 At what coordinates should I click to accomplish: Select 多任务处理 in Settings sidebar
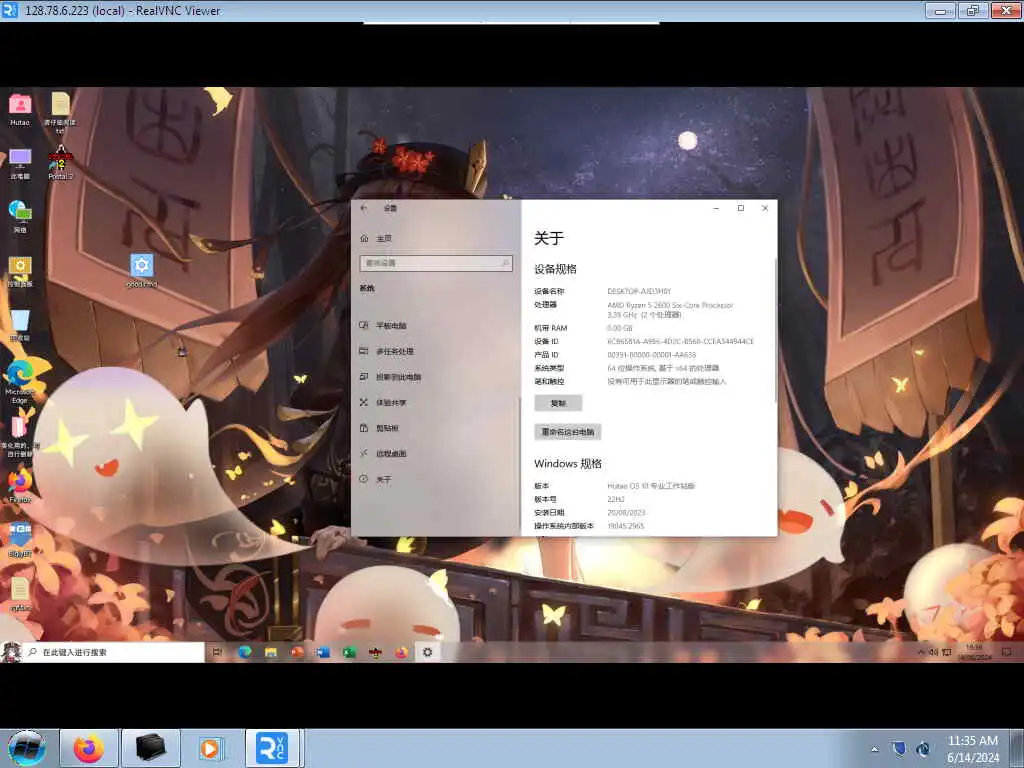[x=387, y=351]
